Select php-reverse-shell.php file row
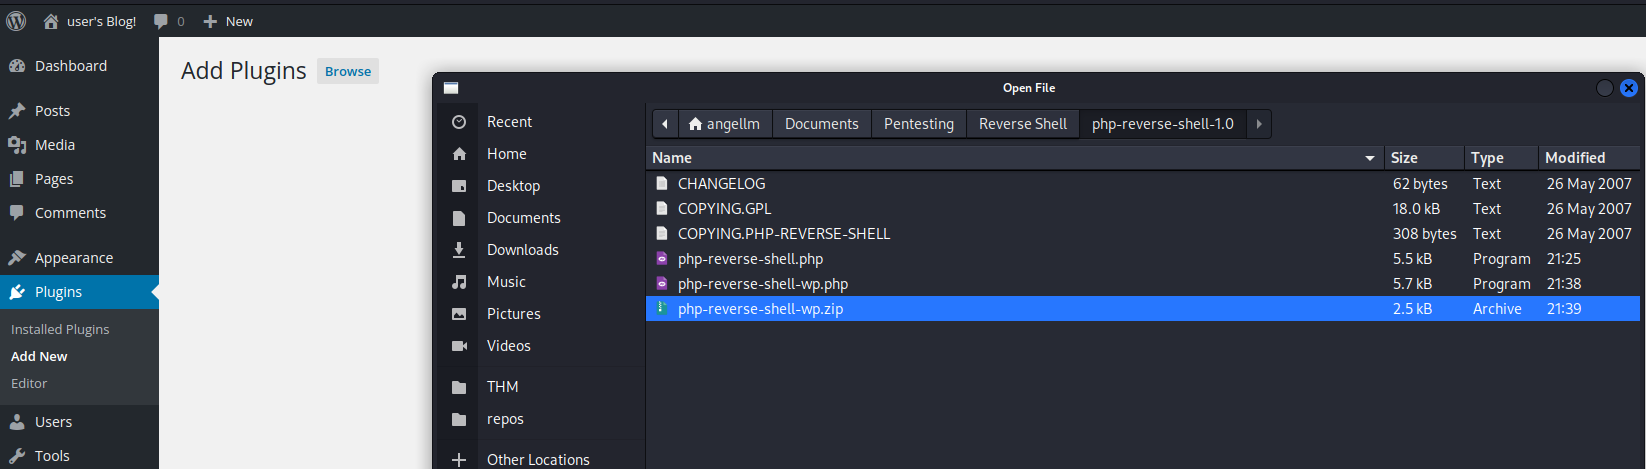Viewport: 1646px width, 469px height. tap(1143, 259)
